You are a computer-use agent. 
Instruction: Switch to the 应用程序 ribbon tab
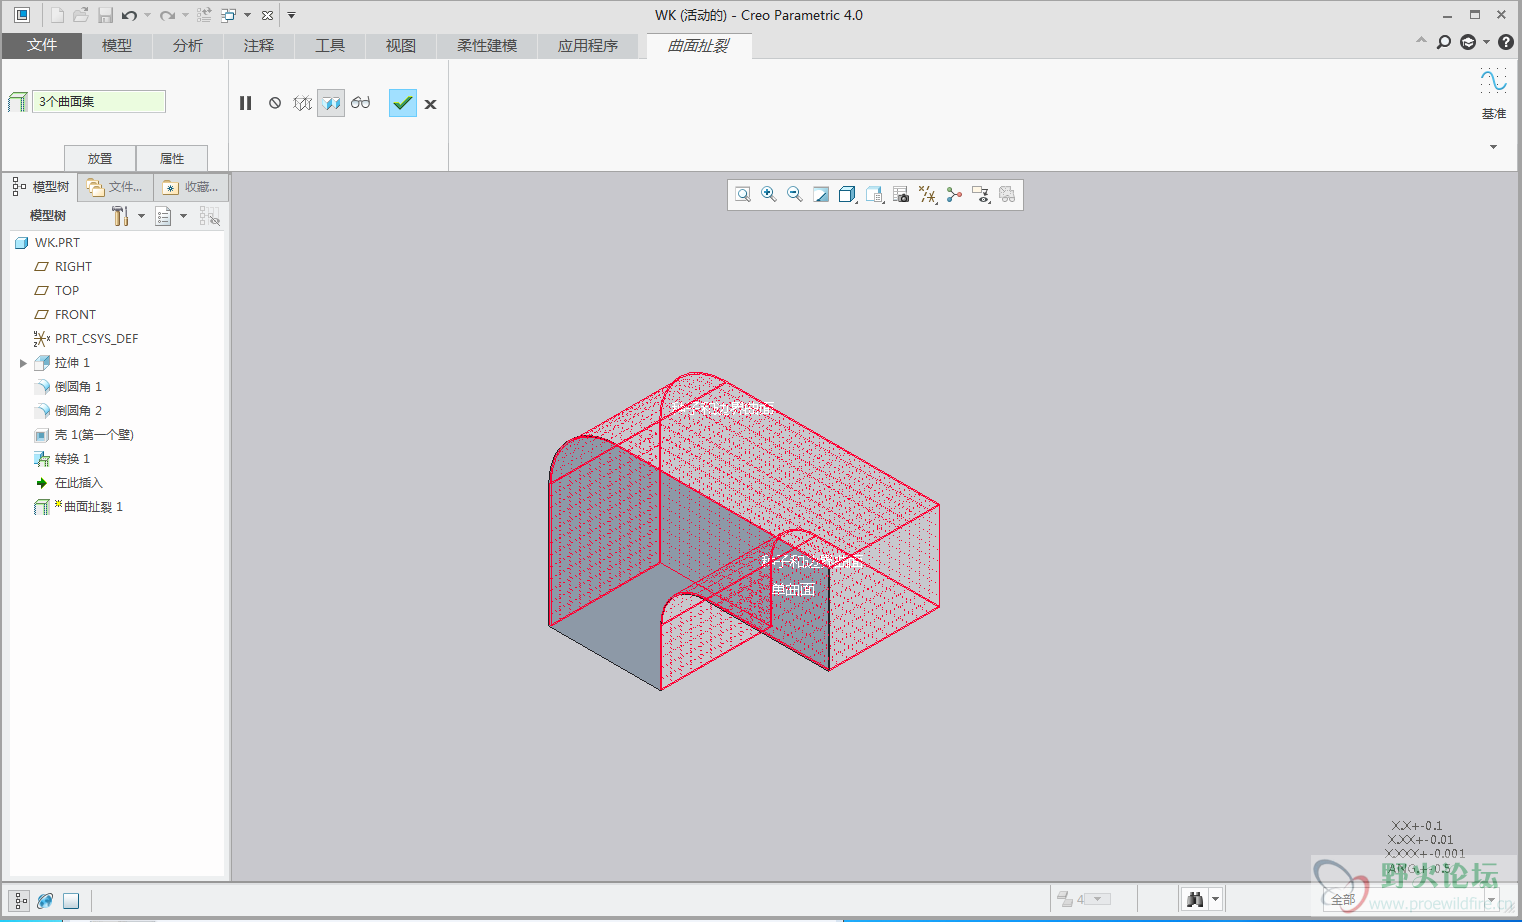[588, 45]
